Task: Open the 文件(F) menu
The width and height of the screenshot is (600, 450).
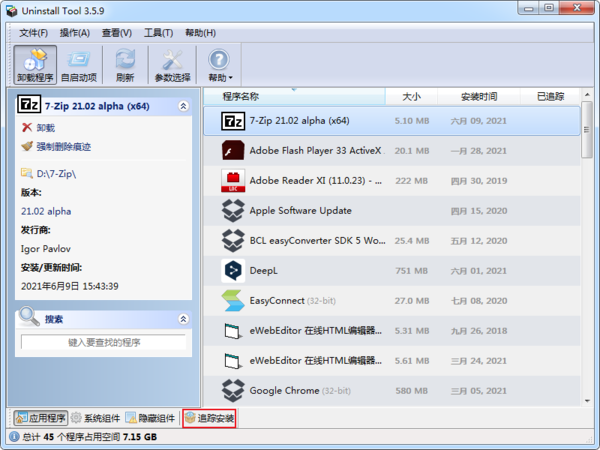Action: (34, 33)
